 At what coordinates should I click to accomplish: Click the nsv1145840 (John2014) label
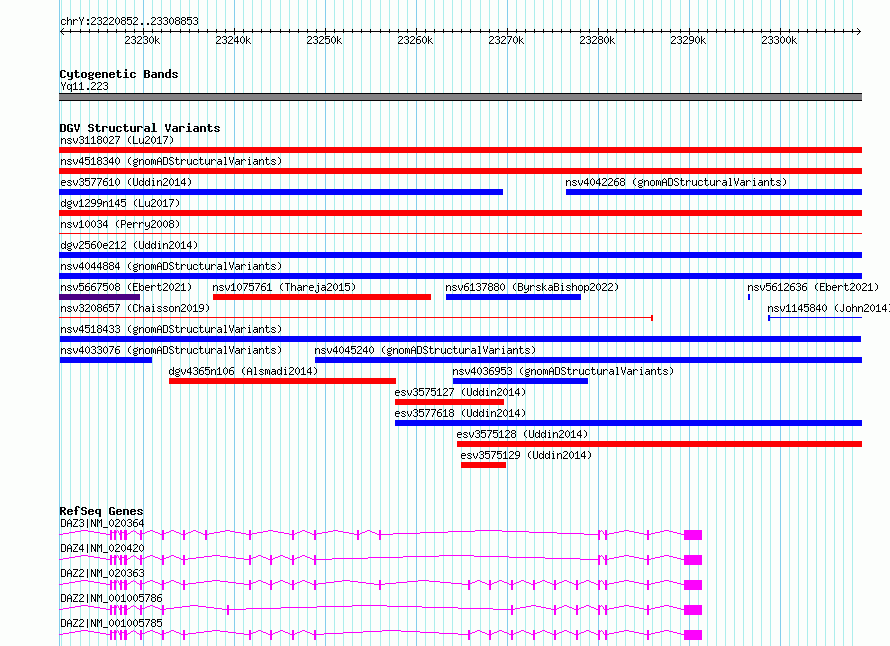[x=828, y=308]
